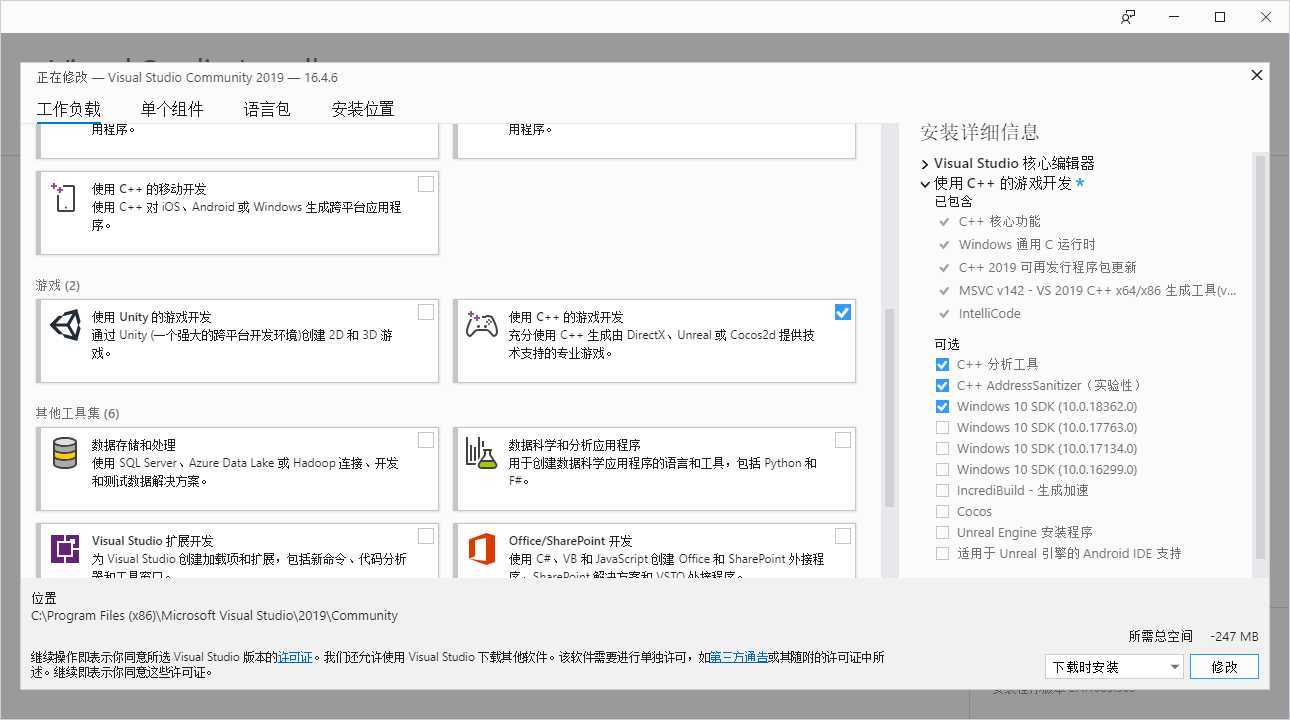Click the Visual Studio extension development icon

[65, 549]
